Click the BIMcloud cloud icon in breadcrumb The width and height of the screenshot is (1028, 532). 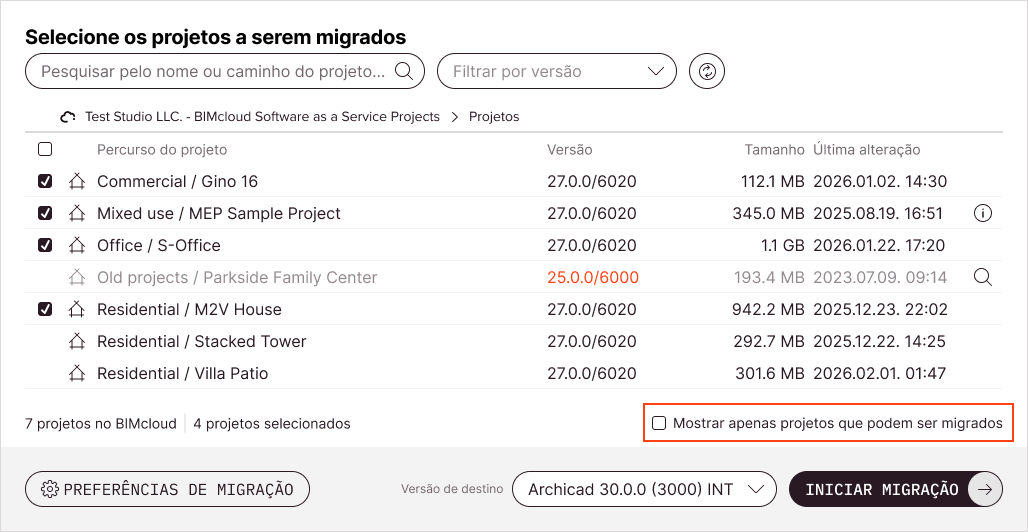pos(68,117)
